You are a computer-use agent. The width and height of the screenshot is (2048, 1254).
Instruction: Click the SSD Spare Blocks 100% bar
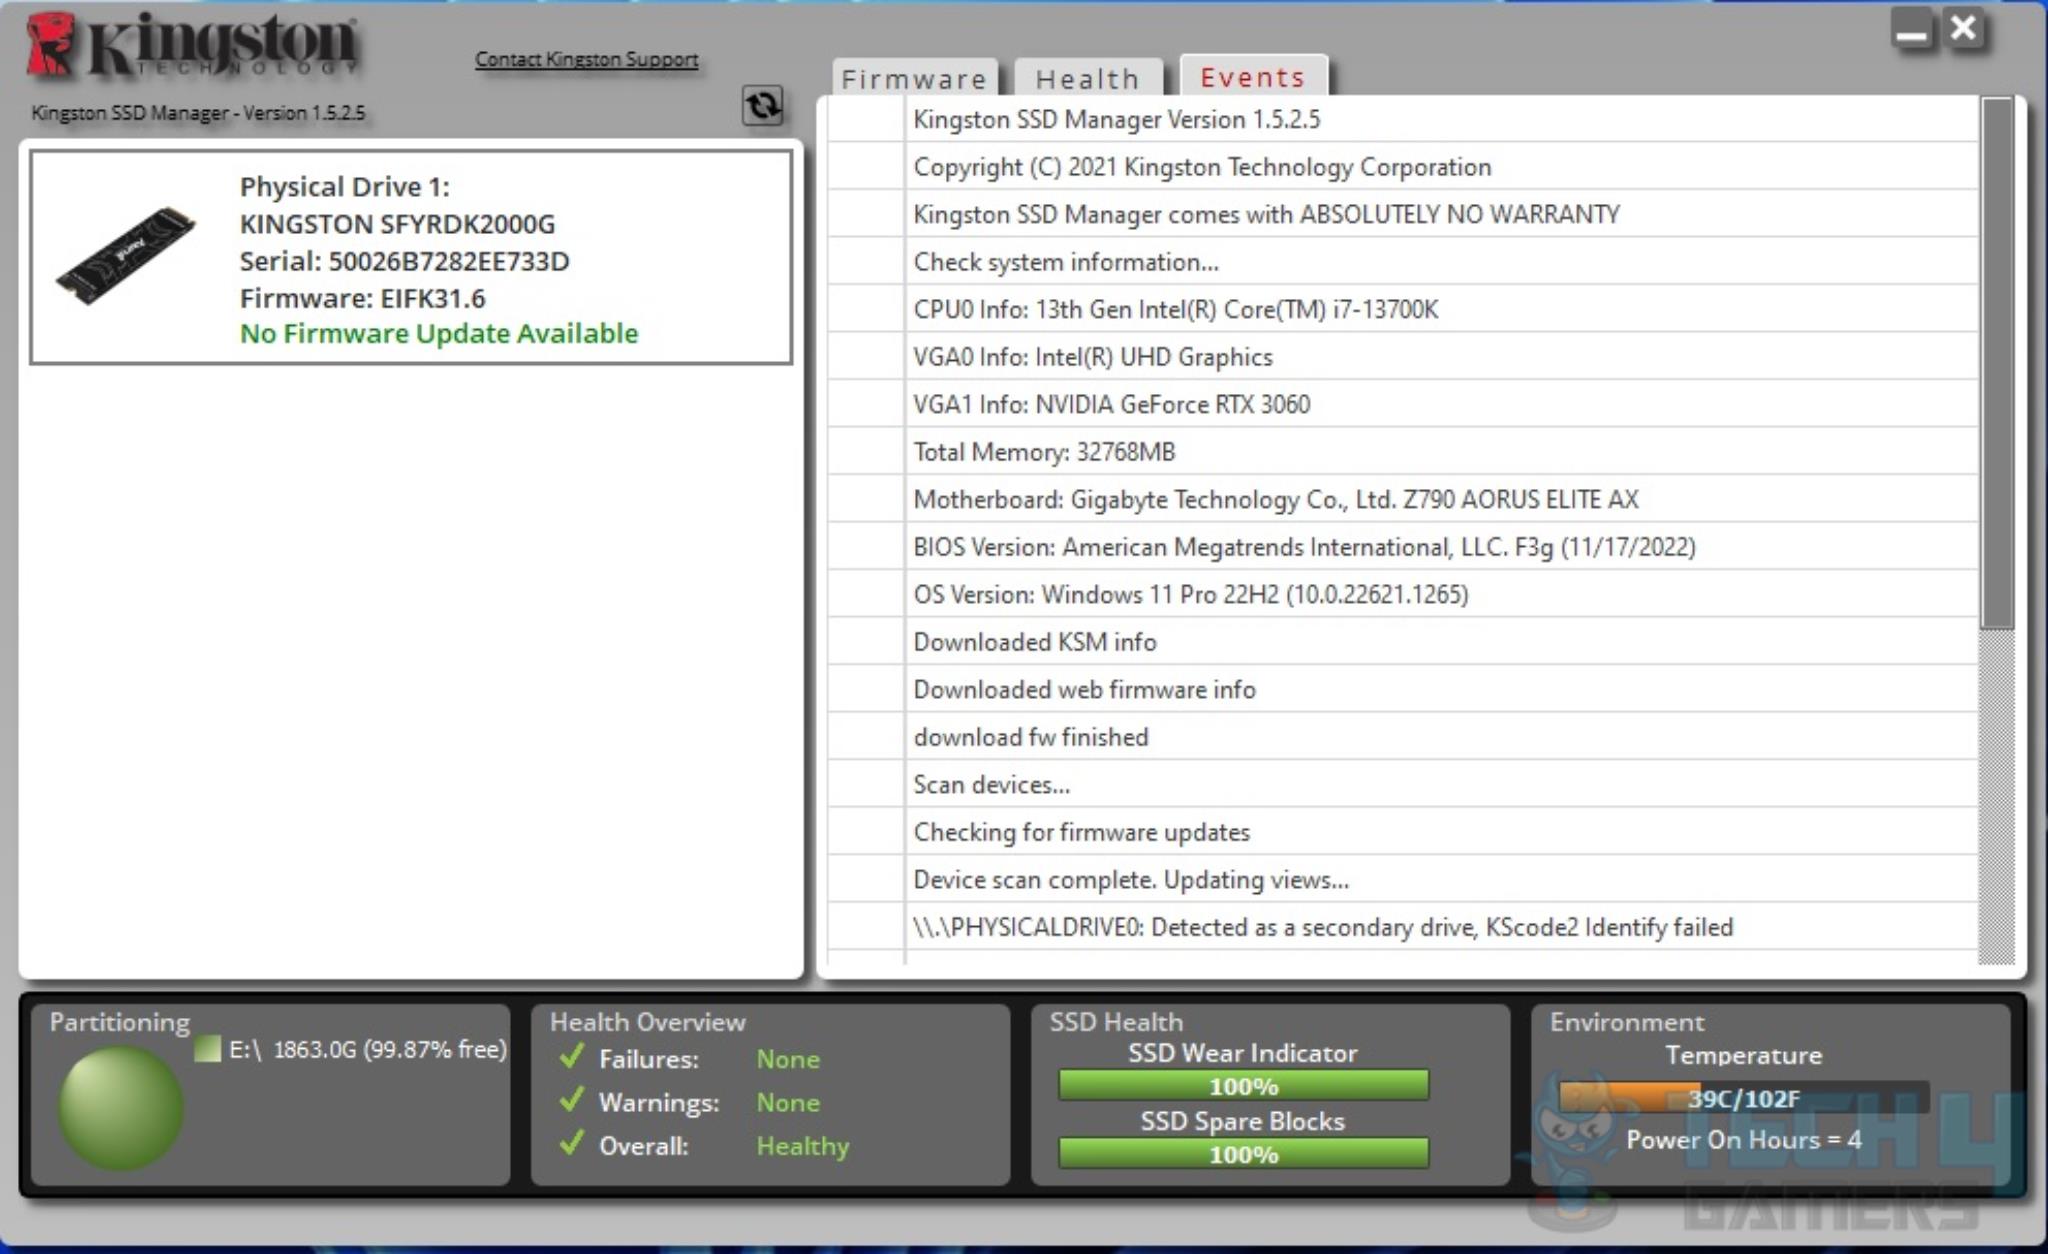[x=1243, y=1153]
